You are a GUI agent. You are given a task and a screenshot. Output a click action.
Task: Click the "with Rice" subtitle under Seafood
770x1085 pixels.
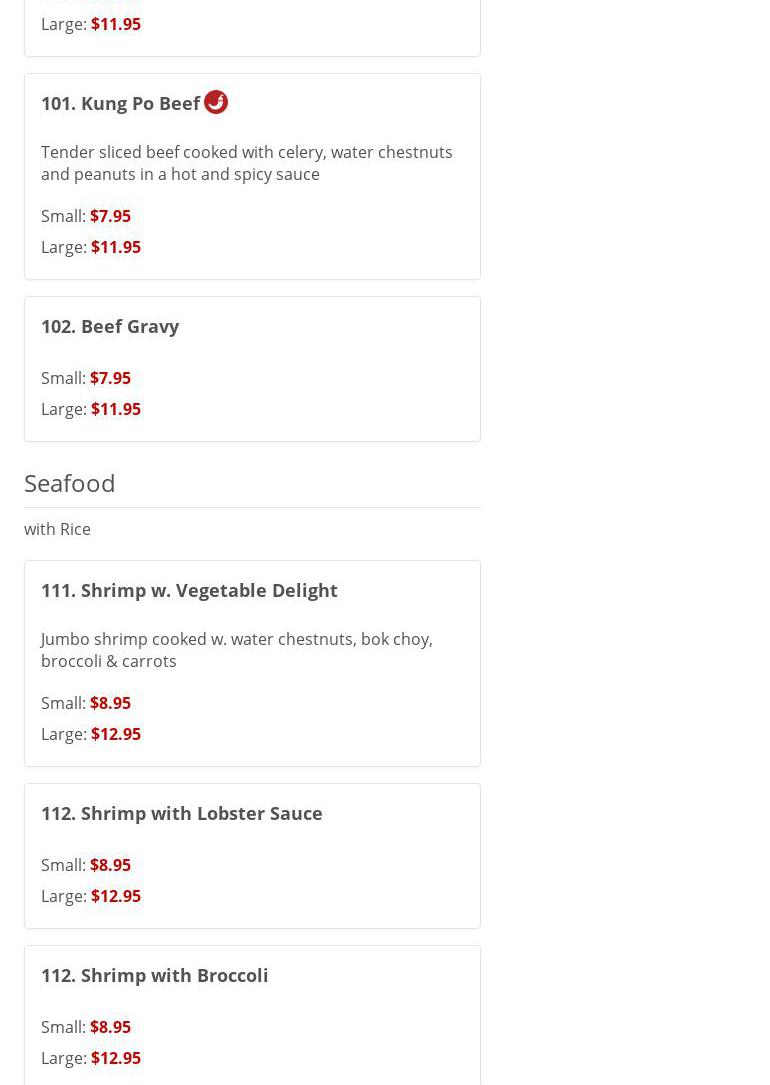(x=57, y=529)
